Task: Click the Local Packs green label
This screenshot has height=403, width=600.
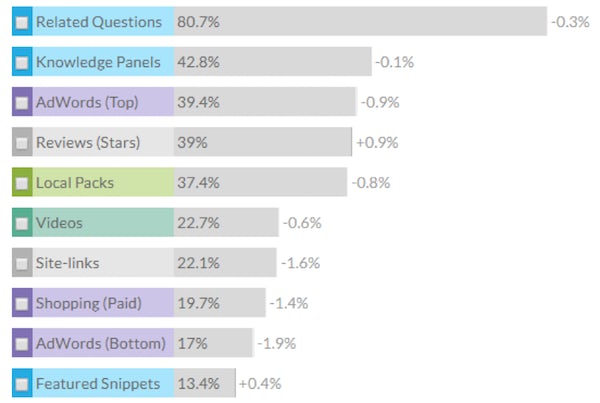Action: tap(75, 183)
